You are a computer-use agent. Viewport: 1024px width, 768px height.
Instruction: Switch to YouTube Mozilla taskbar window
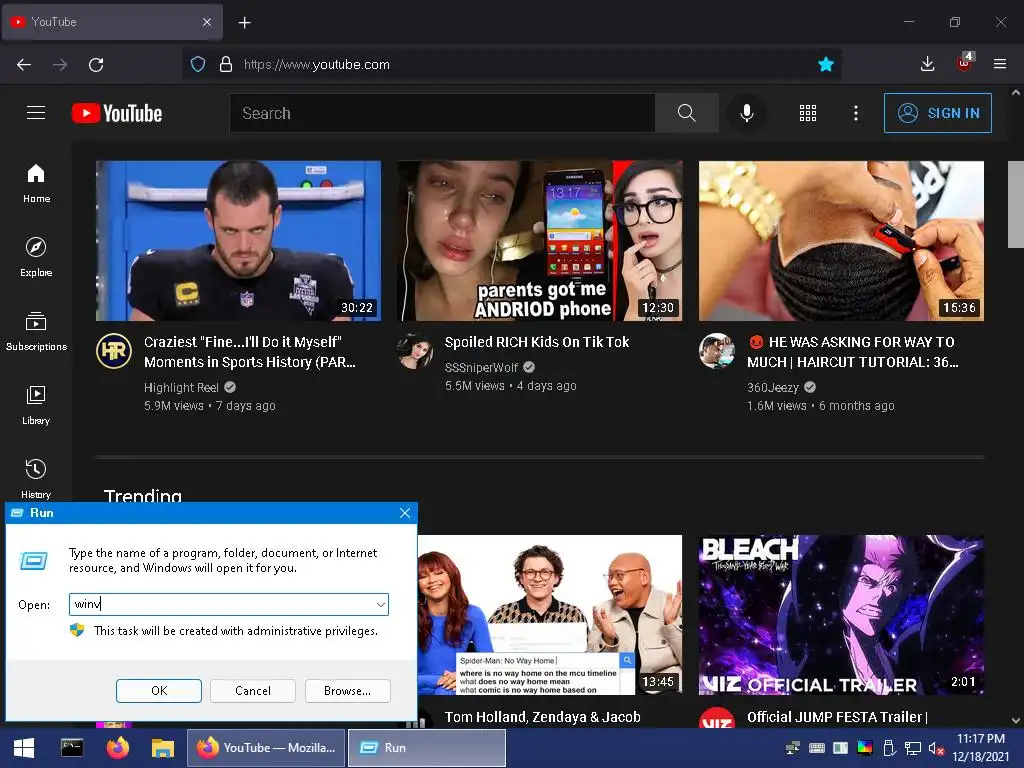pos(266,748)
